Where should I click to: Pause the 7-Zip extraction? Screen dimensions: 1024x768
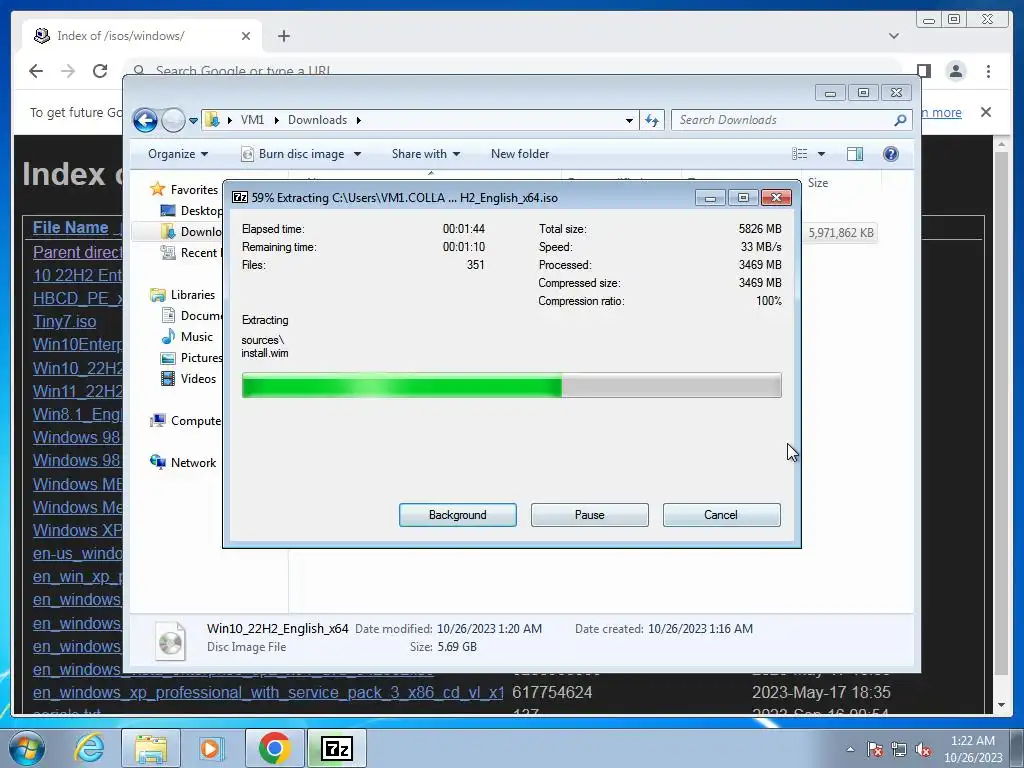click(x=589, y=515)
